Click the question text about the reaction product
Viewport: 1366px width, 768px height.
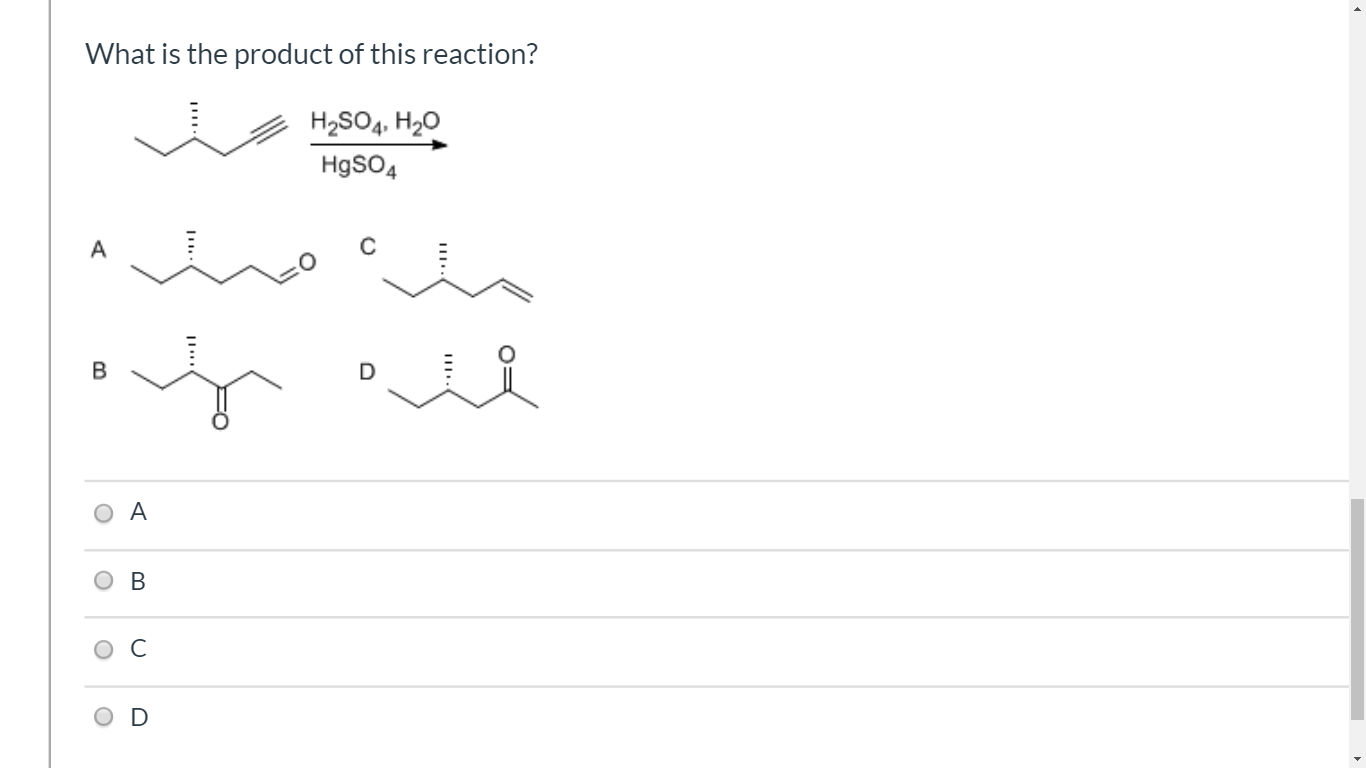coord(312,54)
